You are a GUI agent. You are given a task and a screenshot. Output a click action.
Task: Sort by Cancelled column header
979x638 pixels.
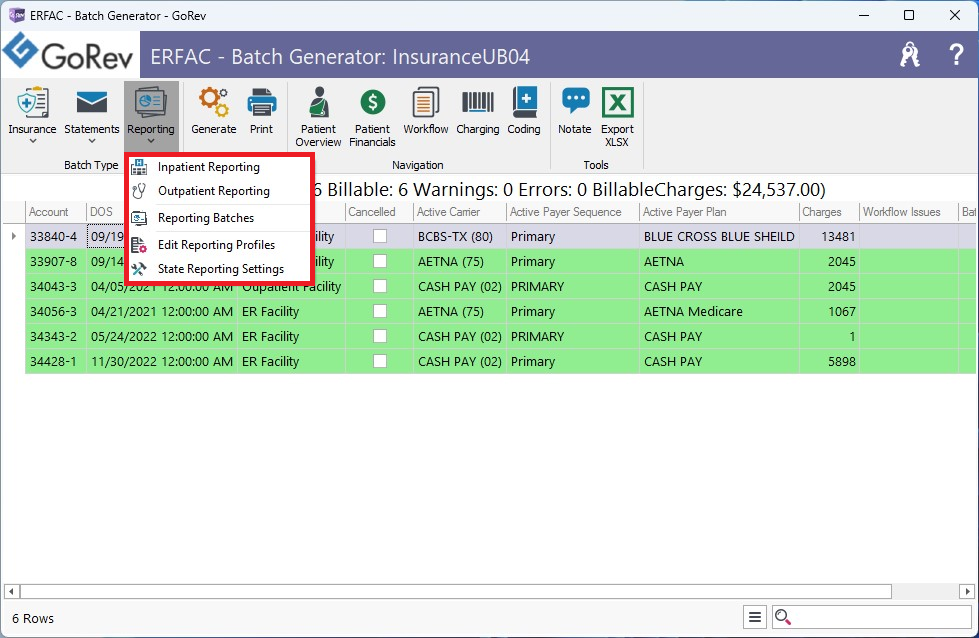[x=379, y=212]
